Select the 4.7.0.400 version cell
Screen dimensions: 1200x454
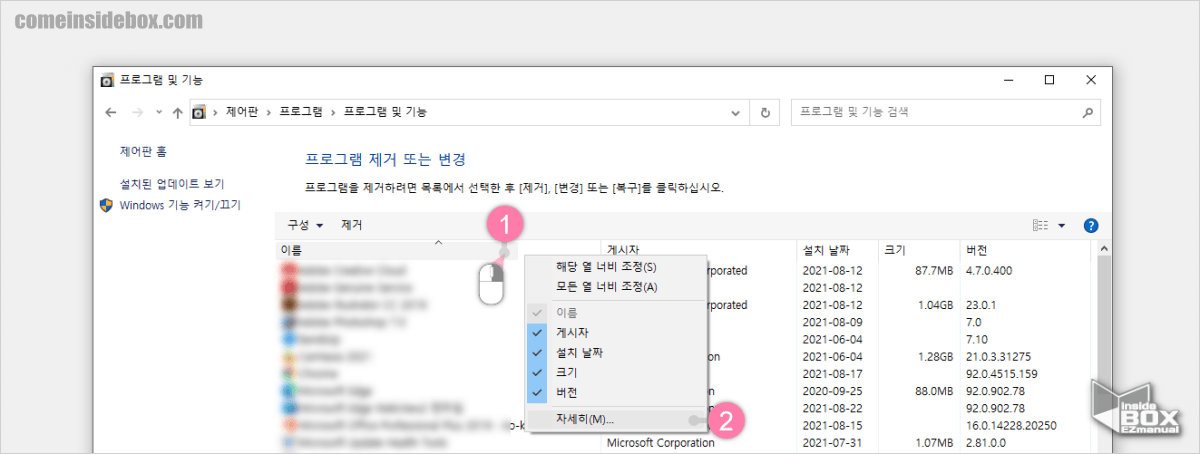pyautogui.click(x=988, y=271)
